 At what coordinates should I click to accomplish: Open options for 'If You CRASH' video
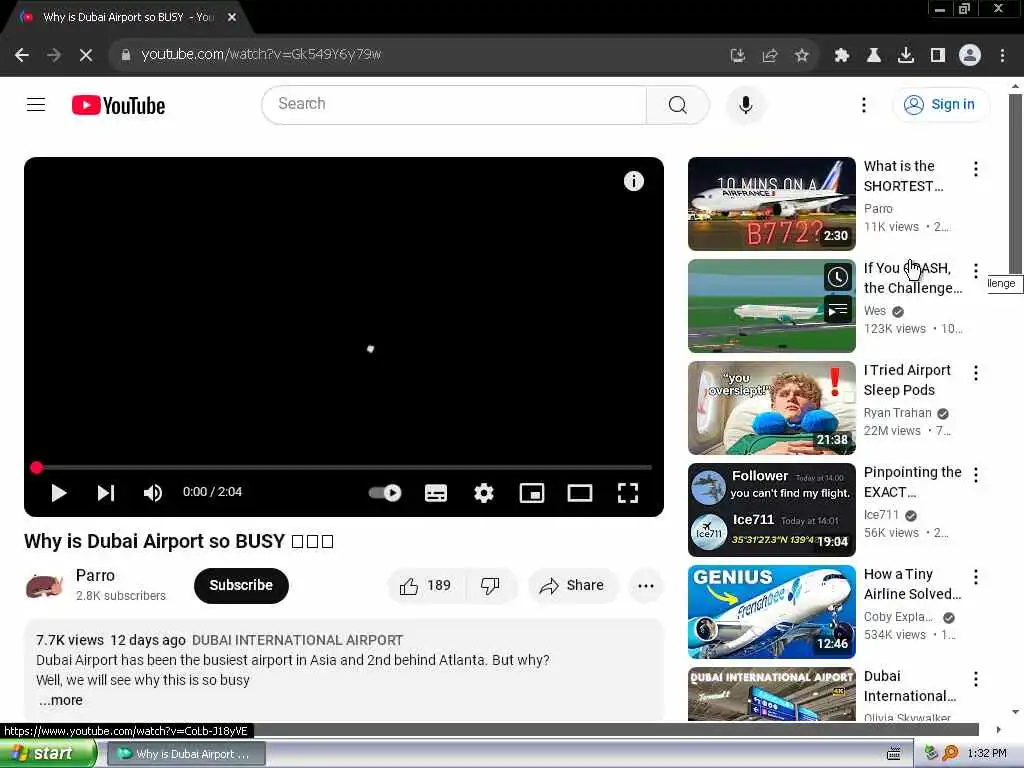click(976, 271)
